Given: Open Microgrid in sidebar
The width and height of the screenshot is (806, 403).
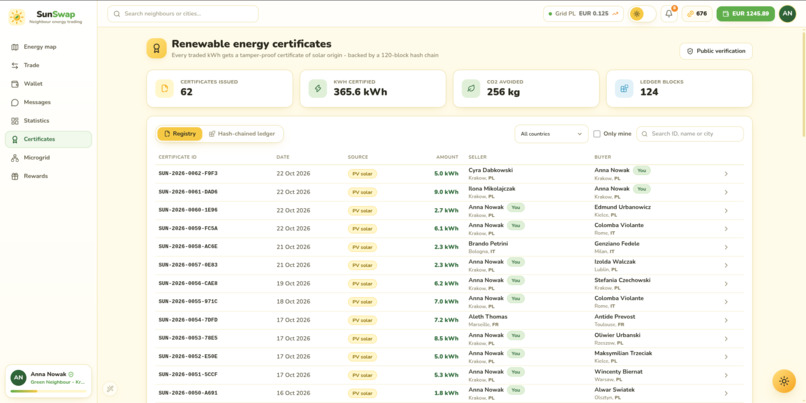Looking at the screenshot, I should click(48, 158).
